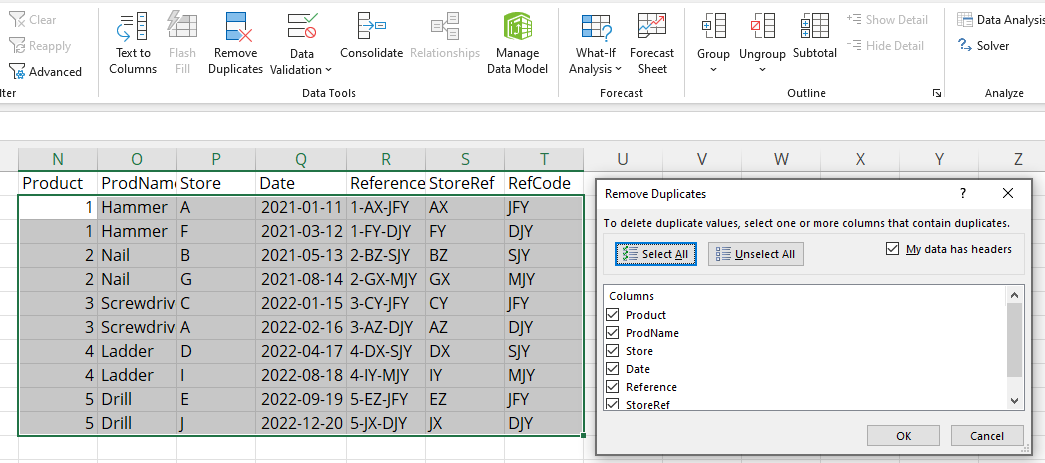The width and height of the screenshot is (1045, 463).
Task: Open the Outline dialog launcher
Action: click(937, 93)
